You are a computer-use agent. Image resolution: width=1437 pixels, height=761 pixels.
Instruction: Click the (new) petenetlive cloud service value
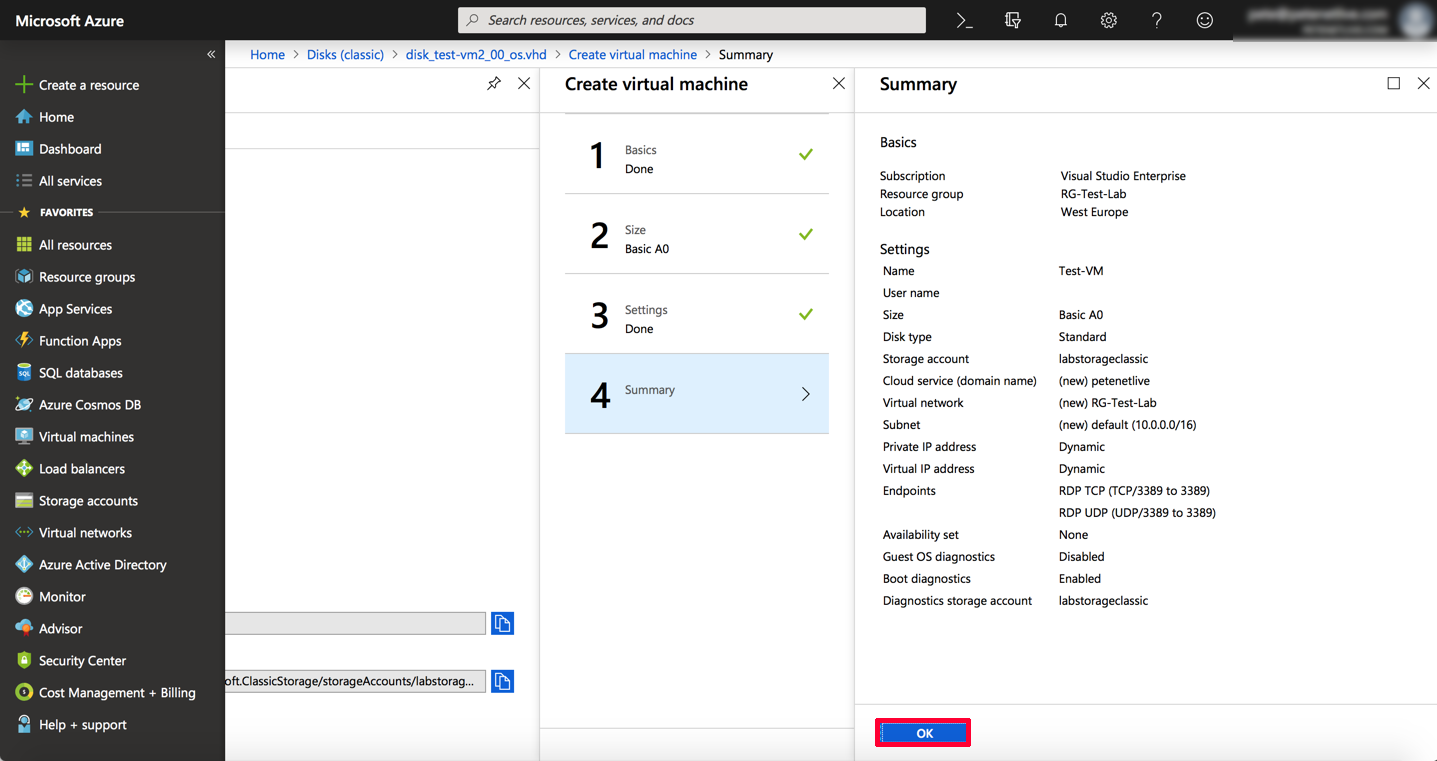1104,381
